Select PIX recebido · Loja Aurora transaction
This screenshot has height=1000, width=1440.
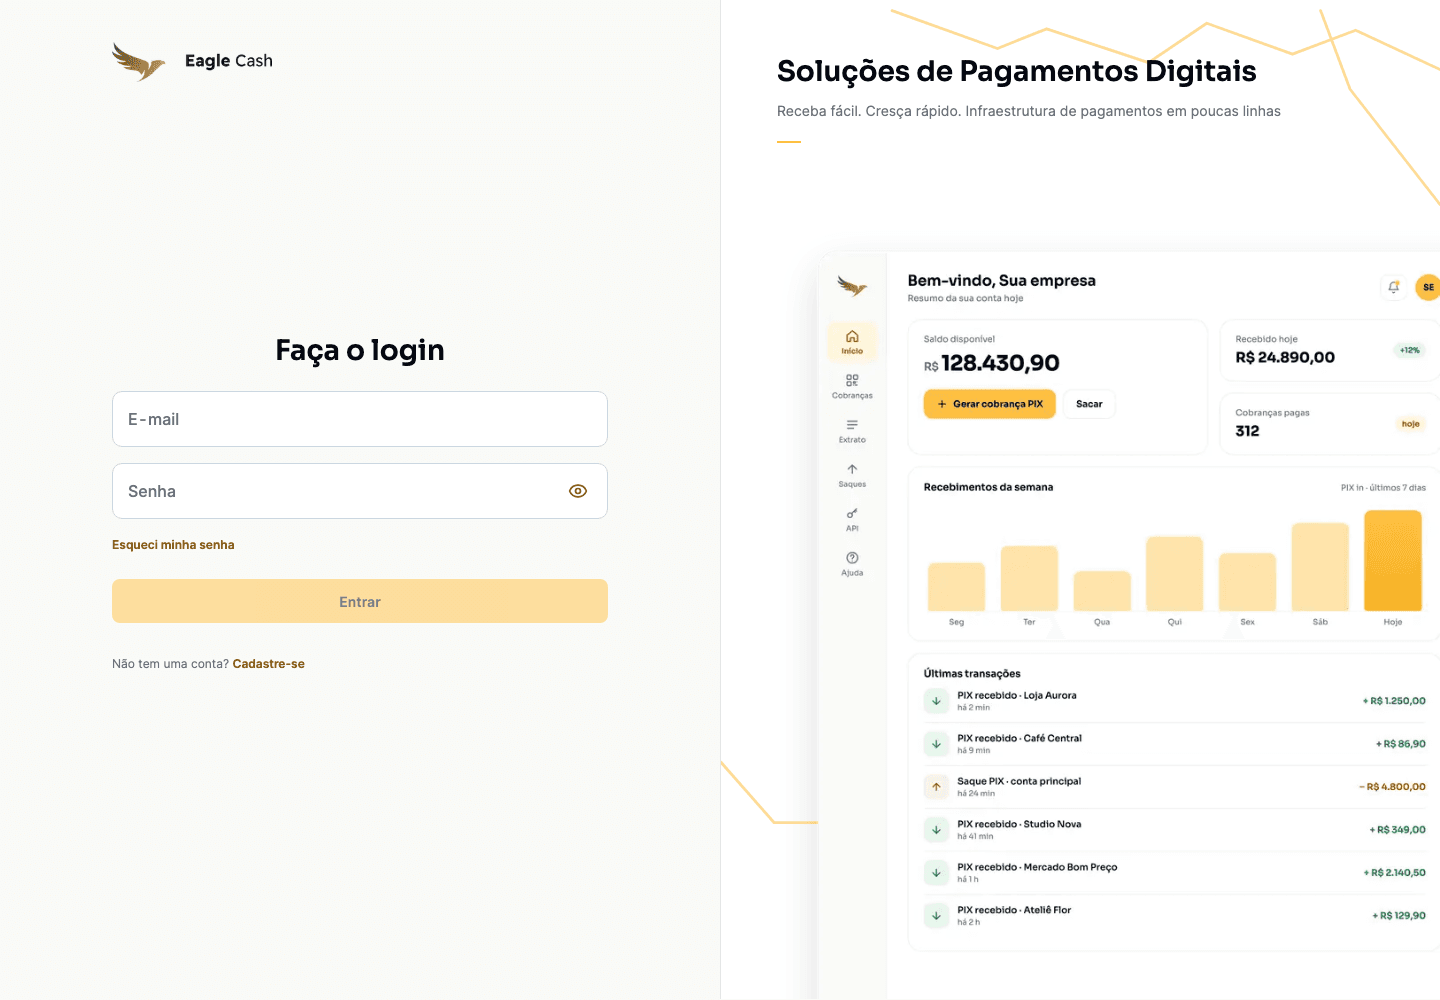click(x=1175, y=701)
